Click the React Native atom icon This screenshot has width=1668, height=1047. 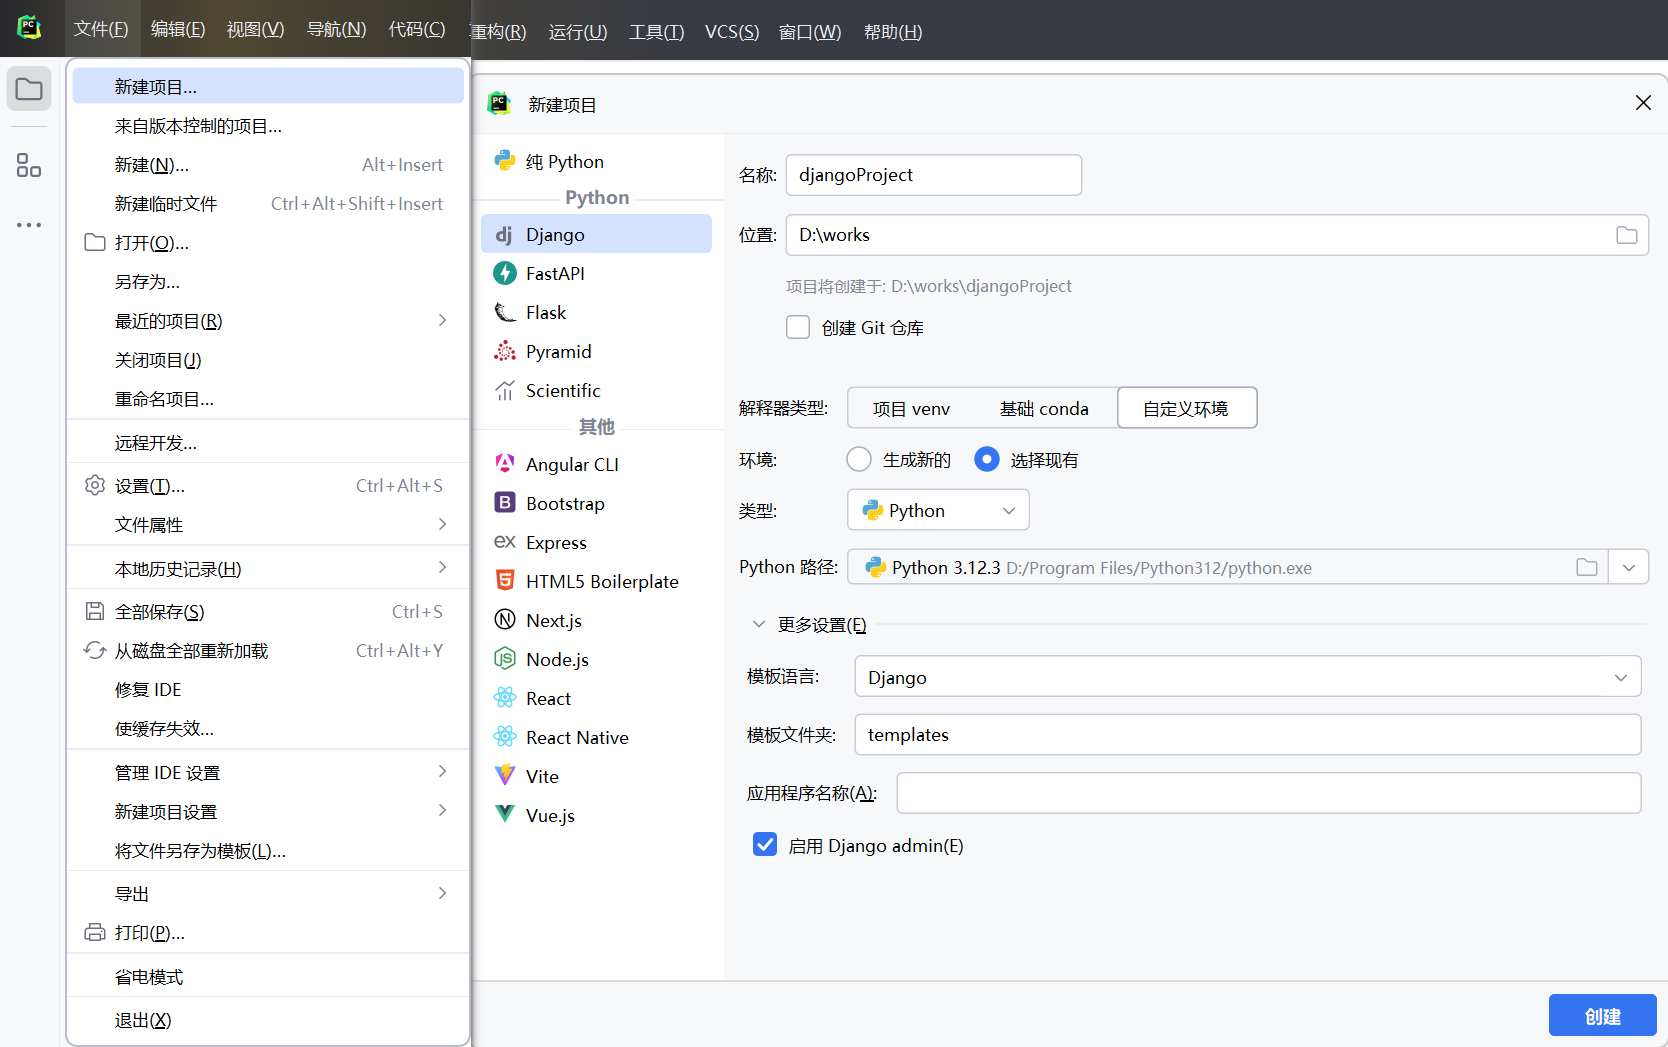tap(505, 737)
